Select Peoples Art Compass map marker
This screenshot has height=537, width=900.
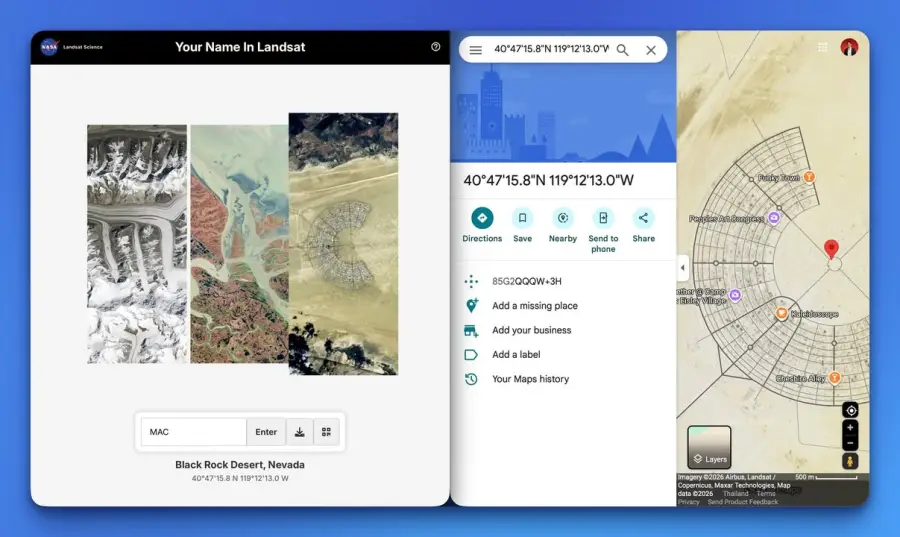click(774, 217)
